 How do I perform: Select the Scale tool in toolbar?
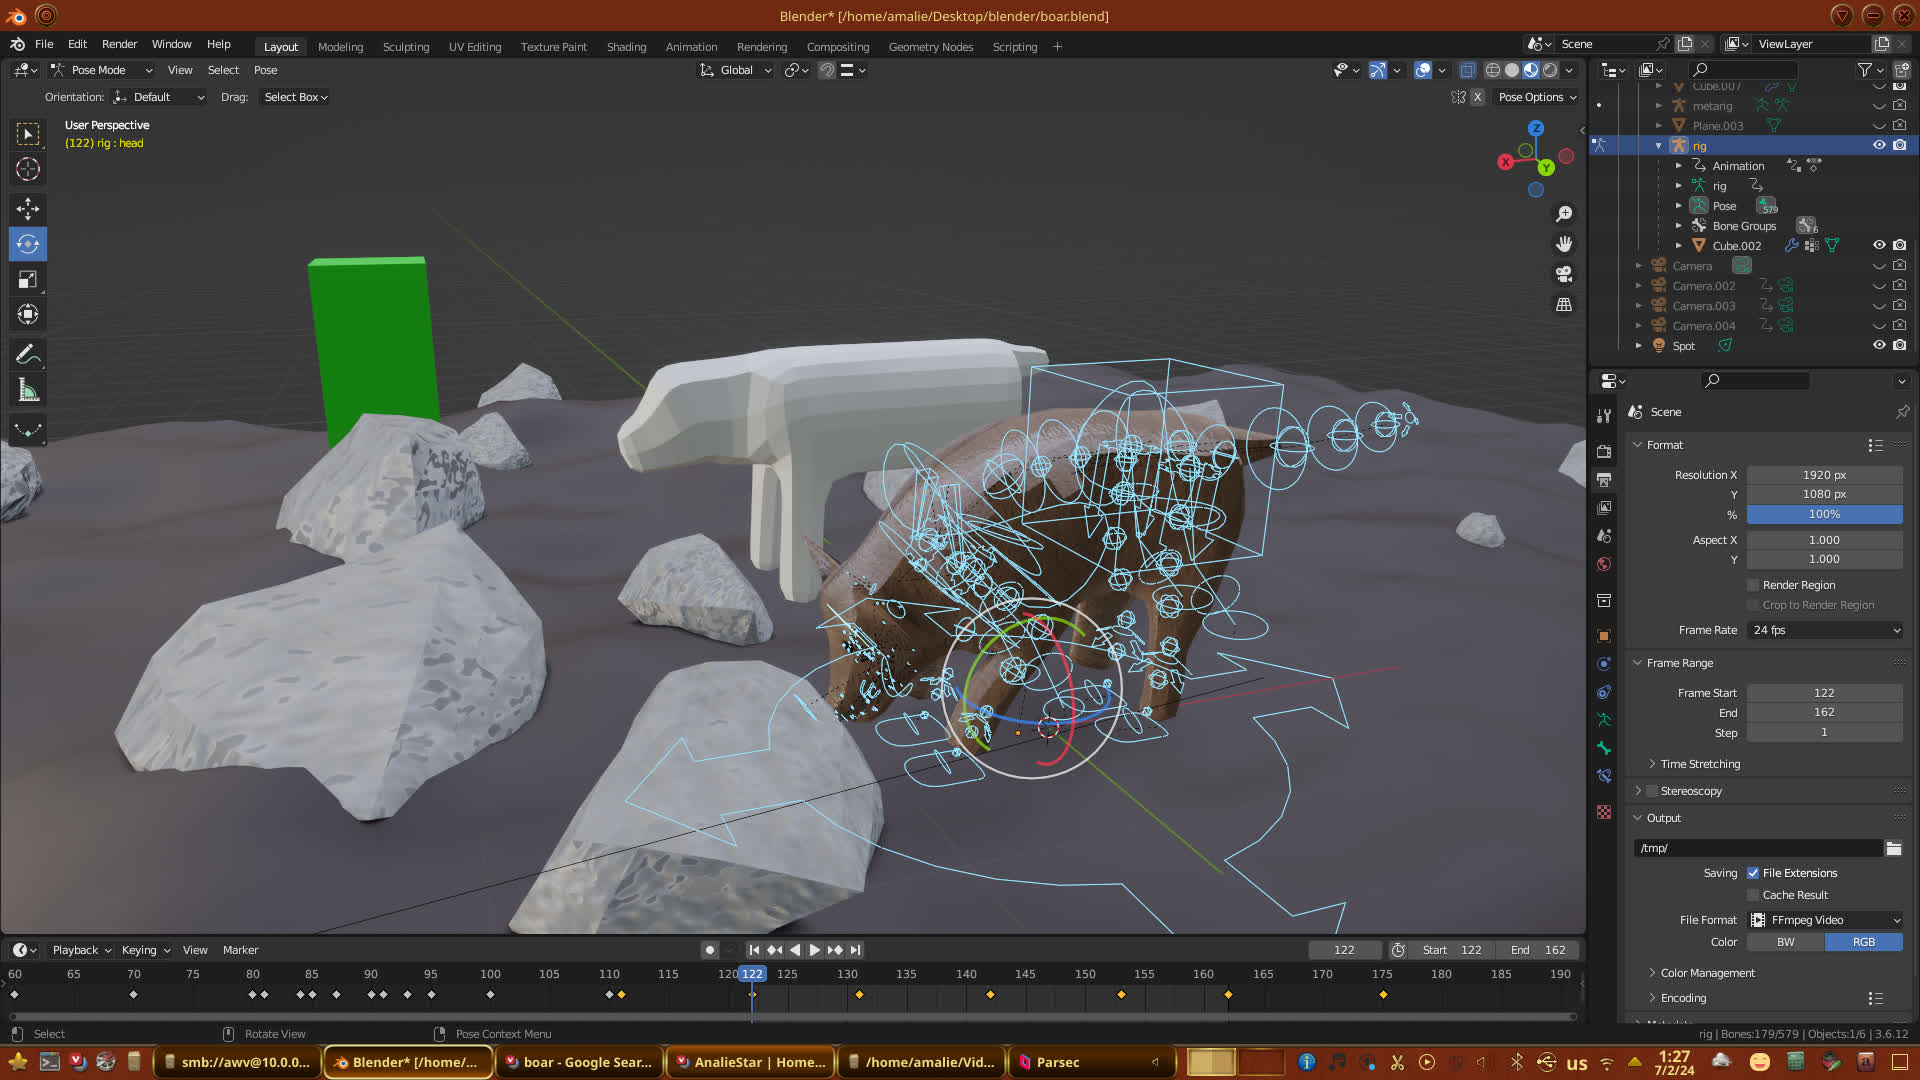coord(28,280)
